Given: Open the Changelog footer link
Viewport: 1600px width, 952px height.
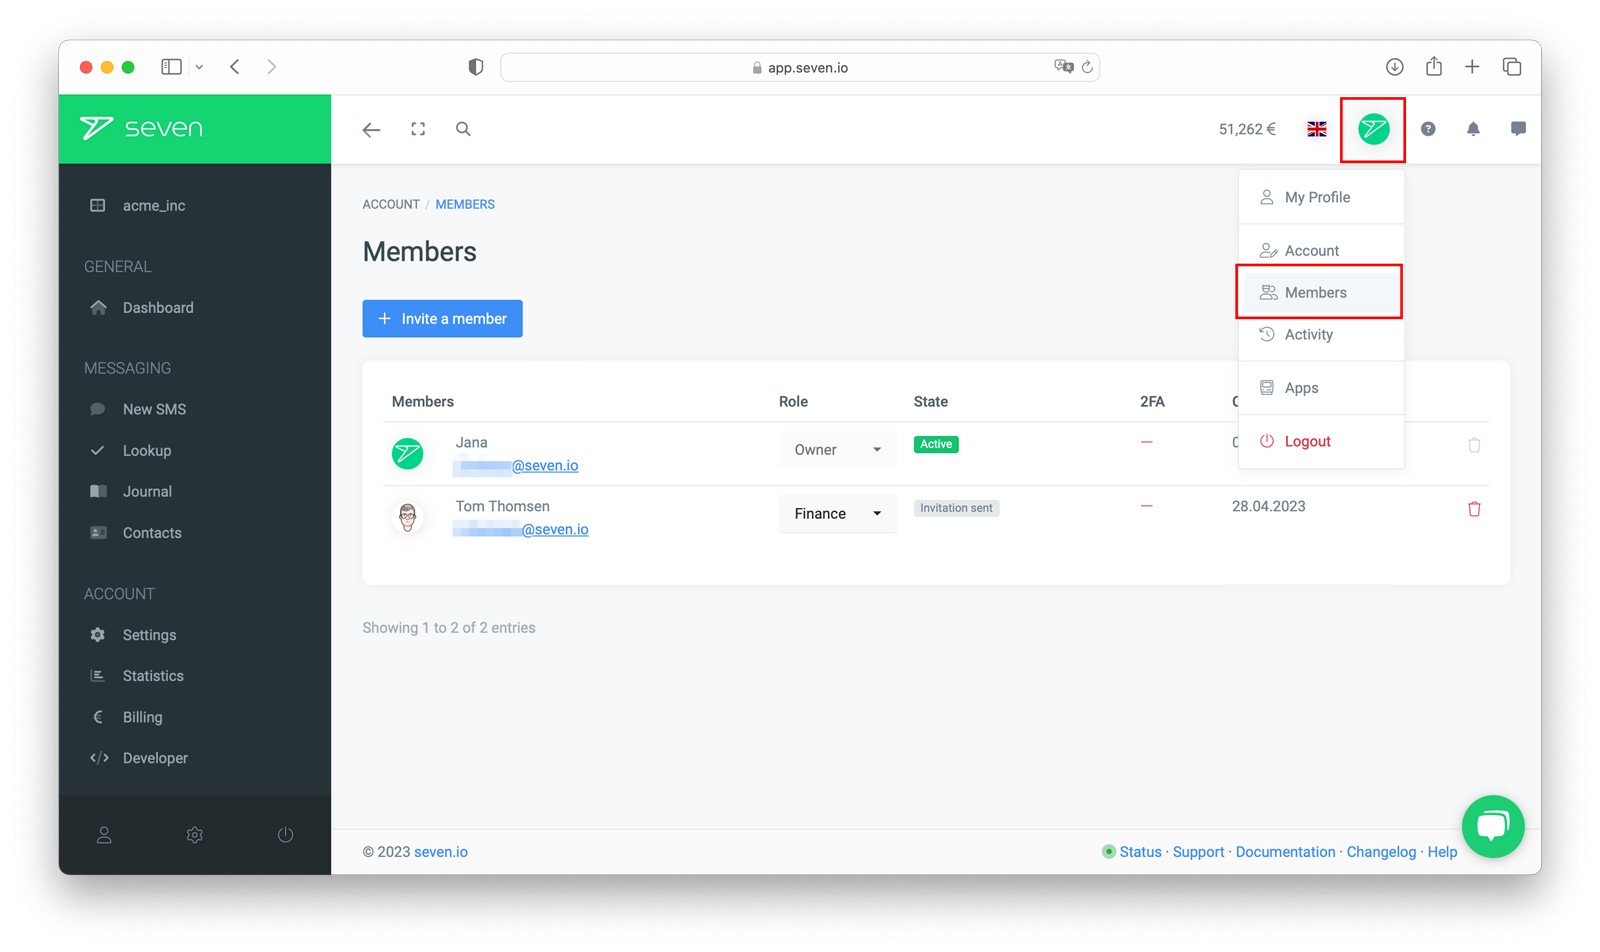Looking at the screenshot, I should [1381, 852].
